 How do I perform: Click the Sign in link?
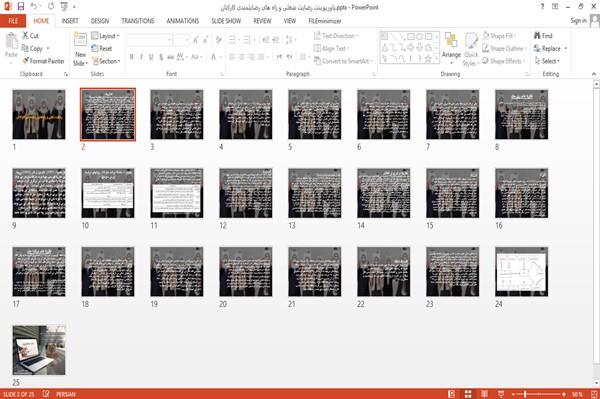tap(578, 21)
